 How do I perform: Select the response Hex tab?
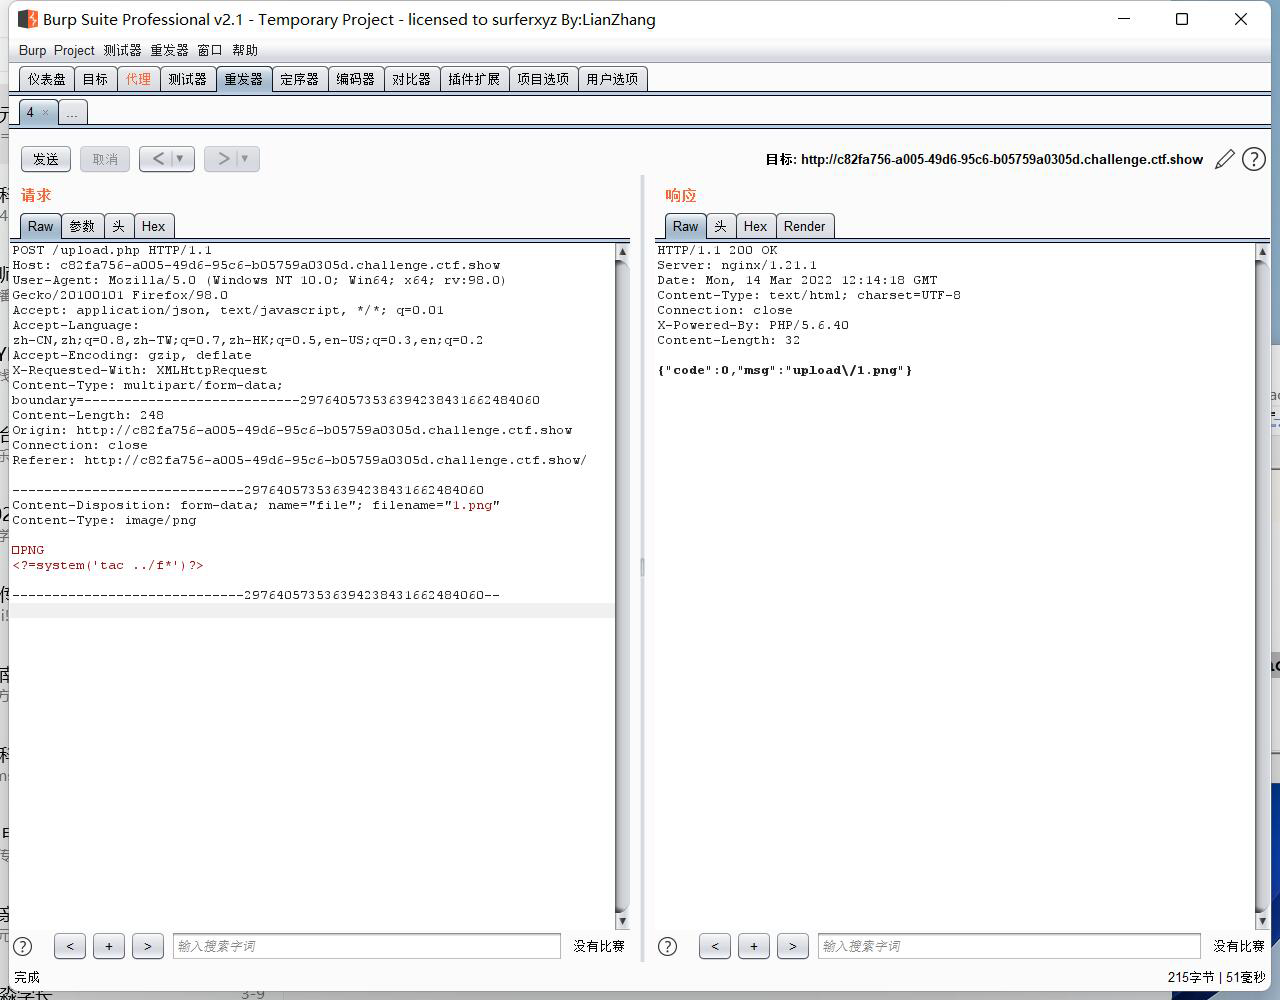pyautogui.click(x=756, y=226)
